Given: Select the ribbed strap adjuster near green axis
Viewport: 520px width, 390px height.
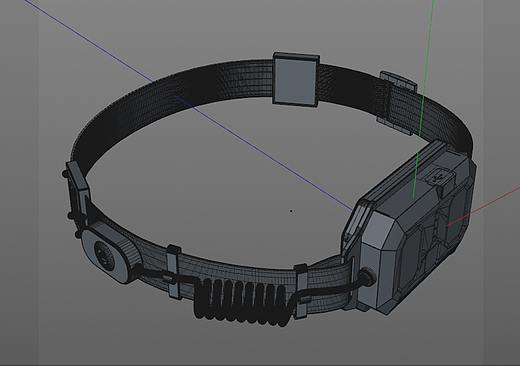Looking at the screenshot, I should (x=397, y=103).
